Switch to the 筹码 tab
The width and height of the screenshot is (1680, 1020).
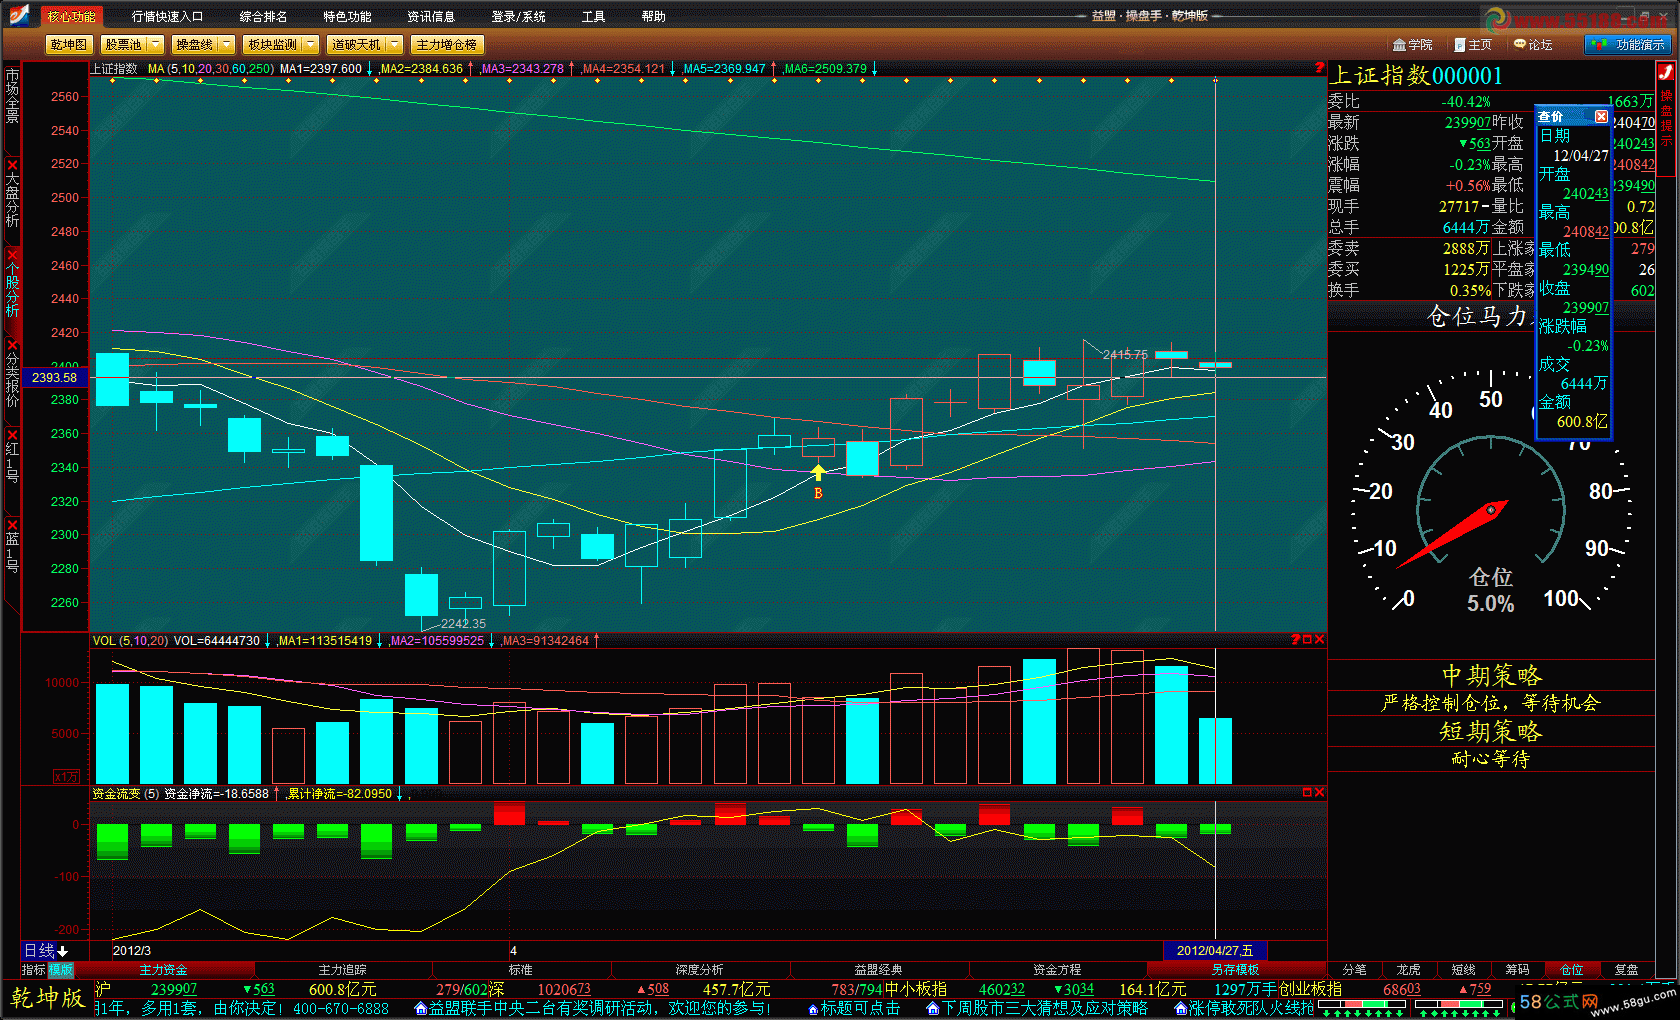pyautogui.click(x=1517, y=969)
